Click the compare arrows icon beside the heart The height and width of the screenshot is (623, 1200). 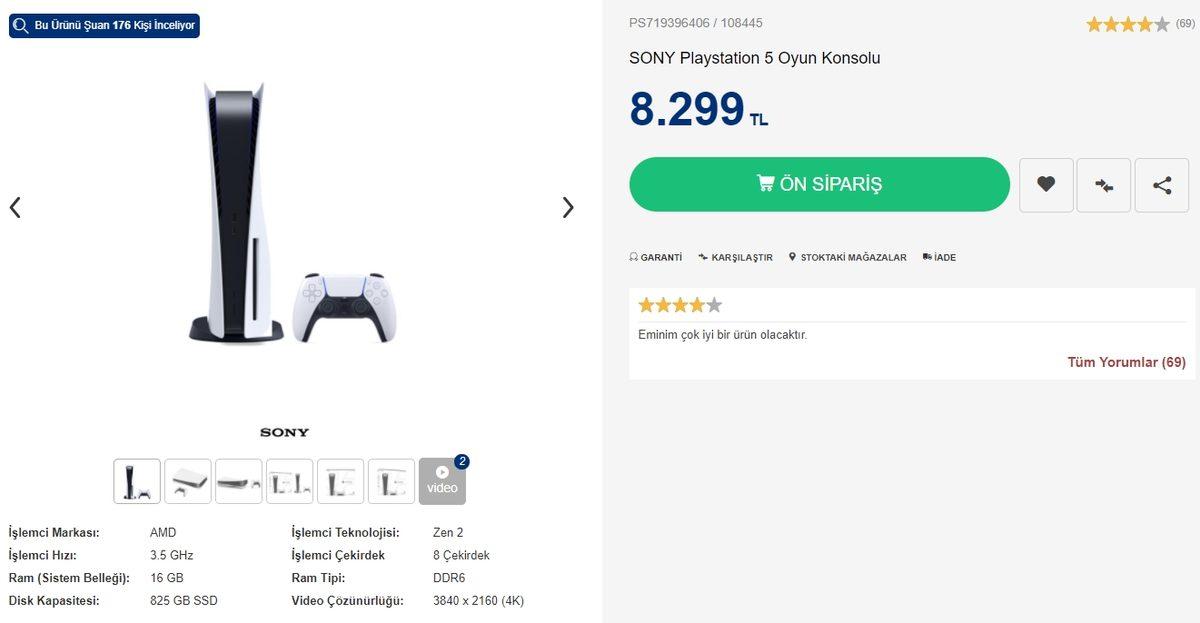(1103, 185)
